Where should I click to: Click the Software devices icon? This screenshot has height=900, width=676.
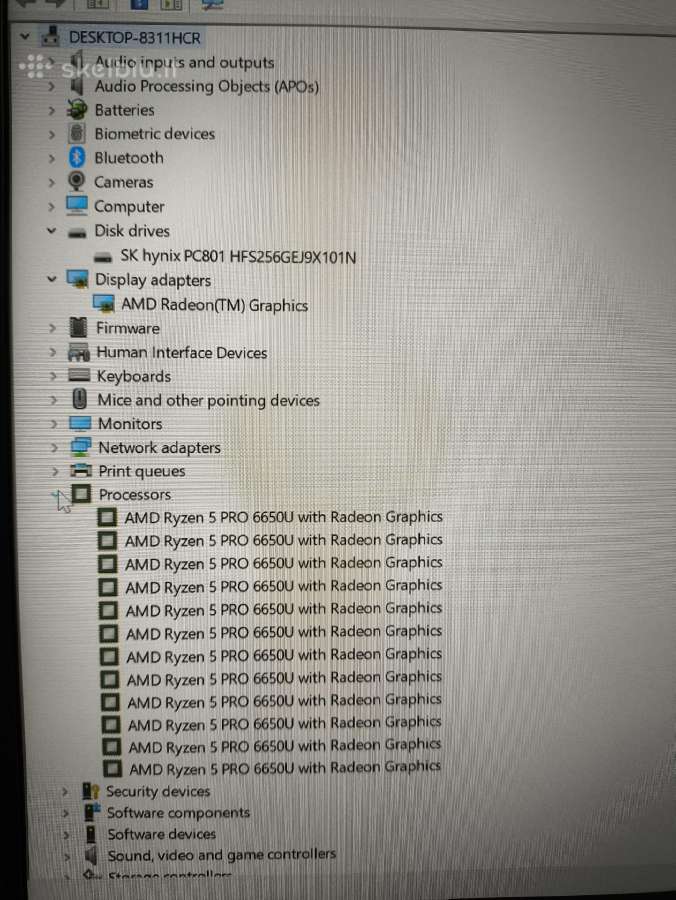point(91,833)
